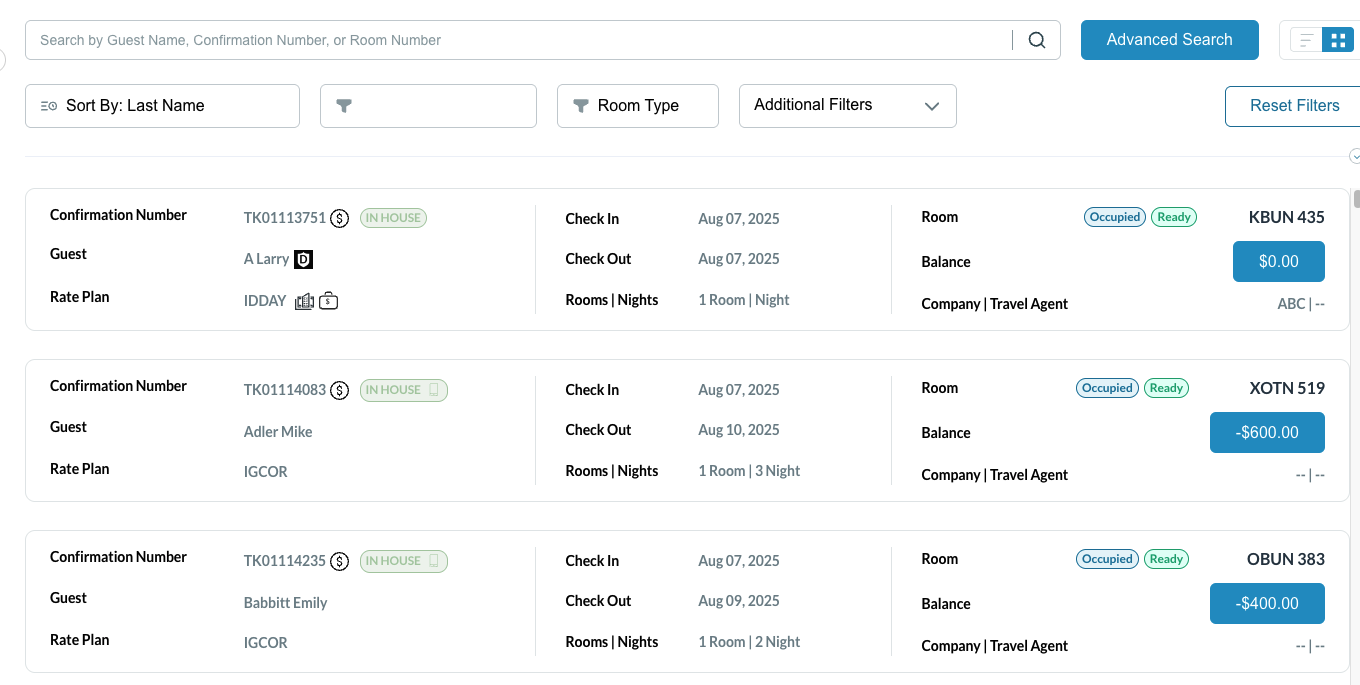The width and height of the screenshot is (1360, 685).
Task: Click the magnifier search icon
Action: coord(1037,40)
